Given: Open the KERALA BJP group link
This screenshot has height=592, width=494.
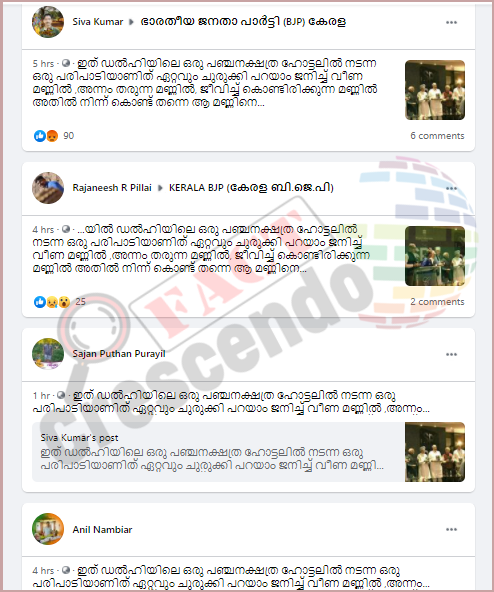Looking at the screenshot, I should (251, 188).
